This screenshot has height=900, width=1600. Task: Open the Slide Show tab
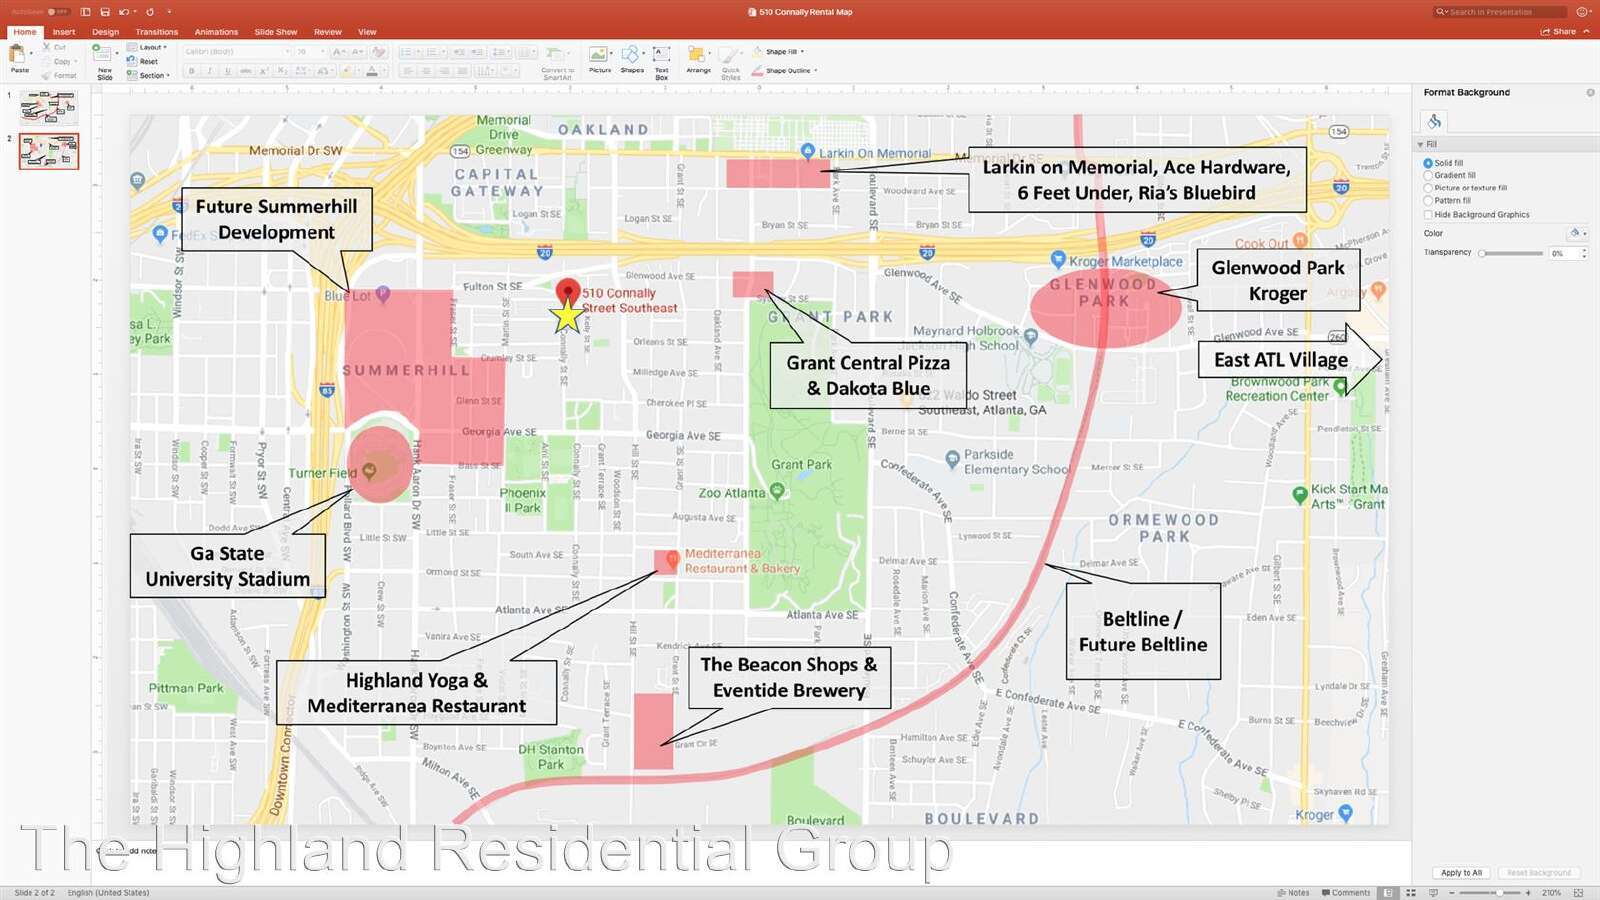point(275,32)
